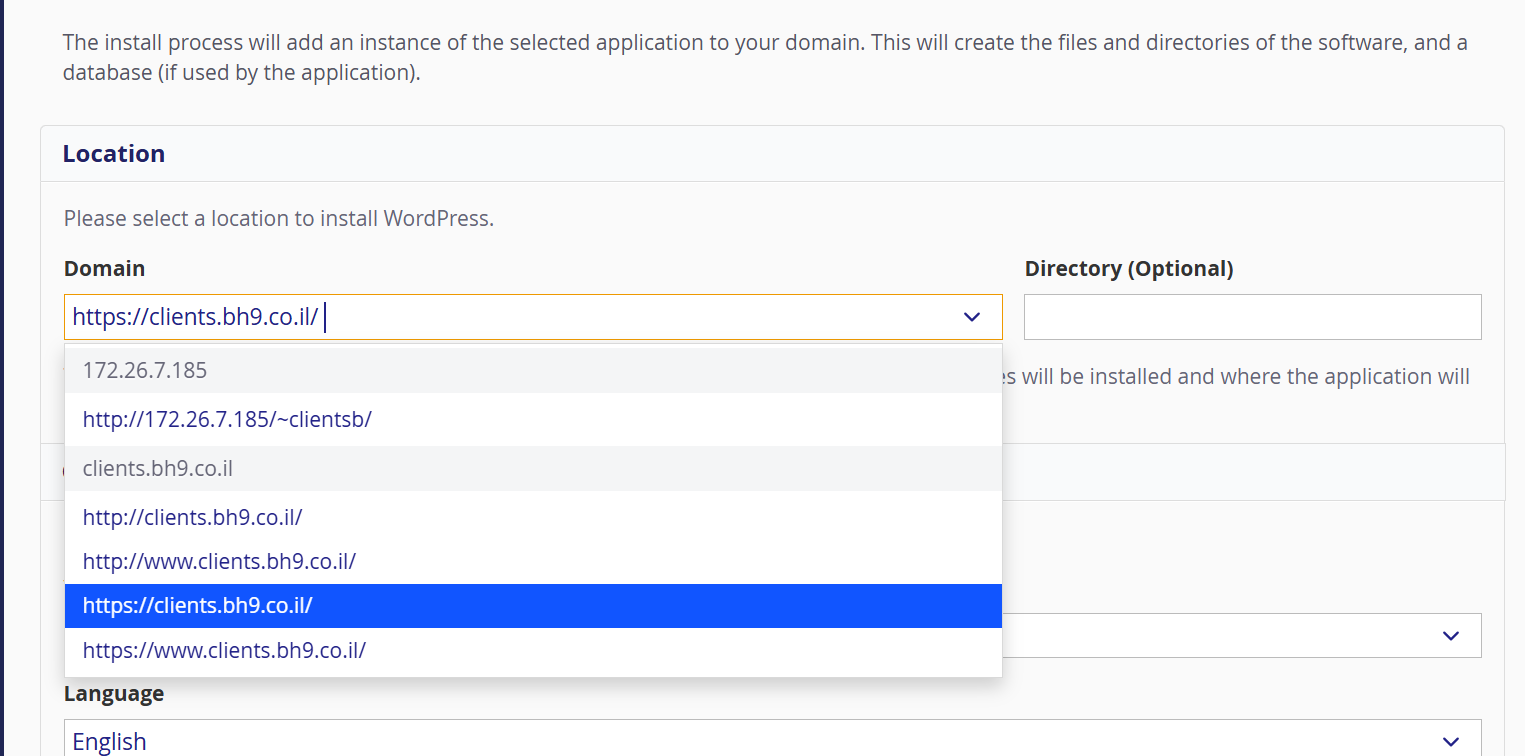
Task: Select https://www.clients.bh9.co.il/ option
Action: point(533,650)
